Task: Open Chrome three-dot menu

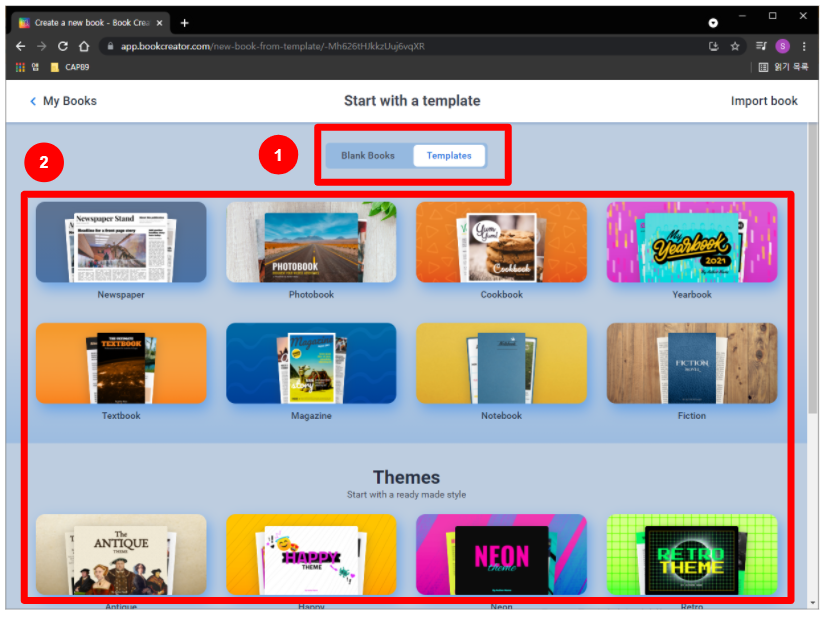Action: 804,46
